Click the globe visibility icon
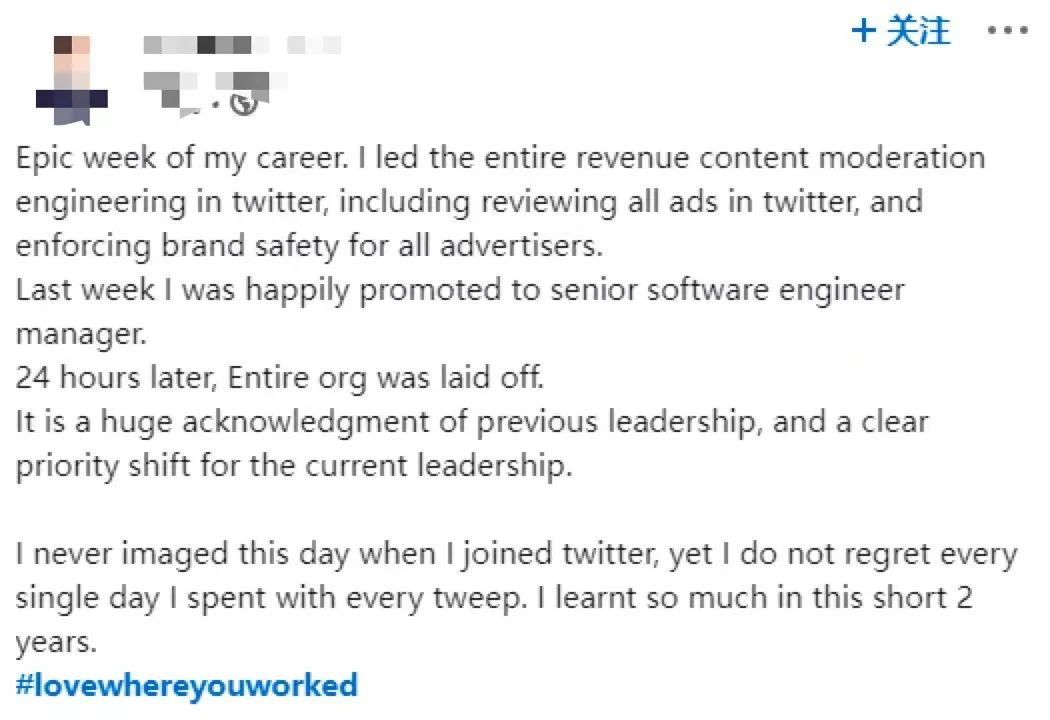The width and height of the screenshot is (1050, 720). pos(244,102)
